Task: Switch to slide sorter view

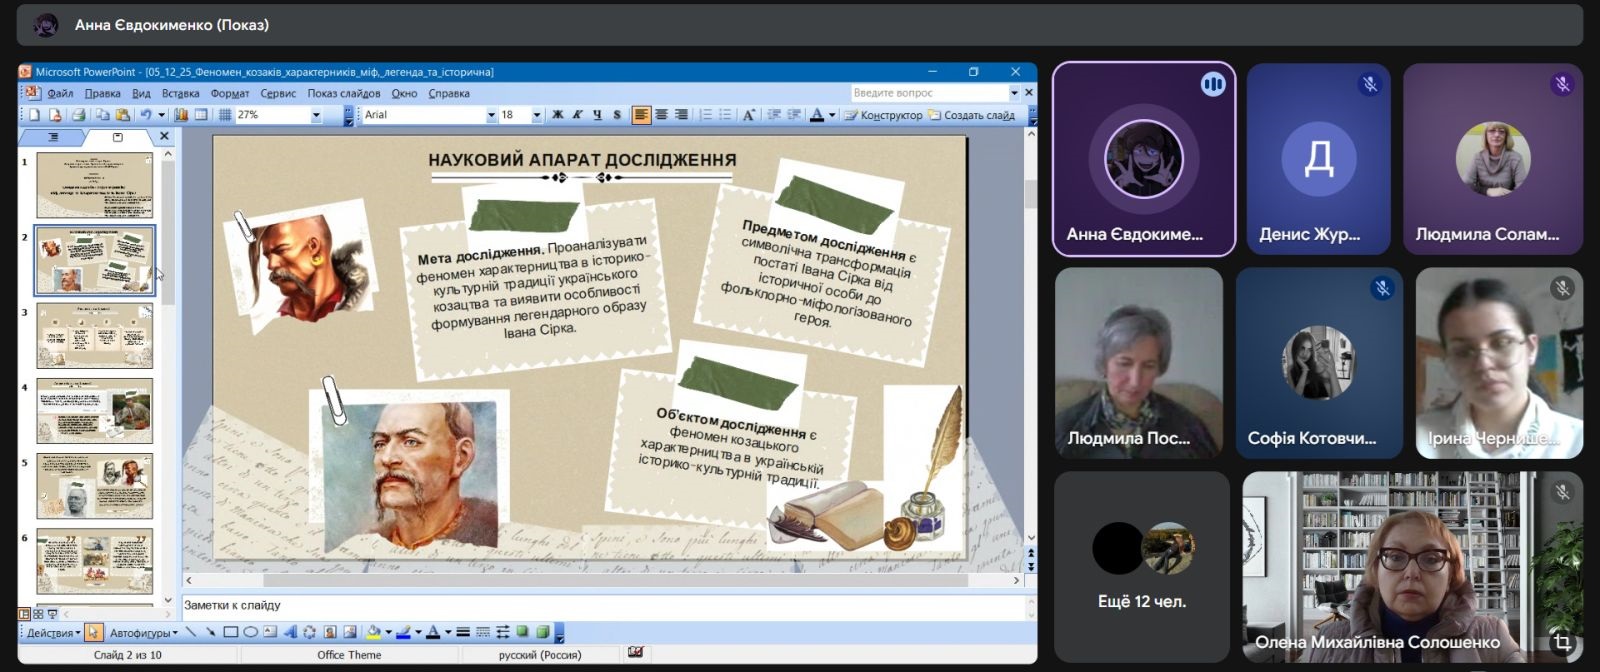Action: click(38, 614)
